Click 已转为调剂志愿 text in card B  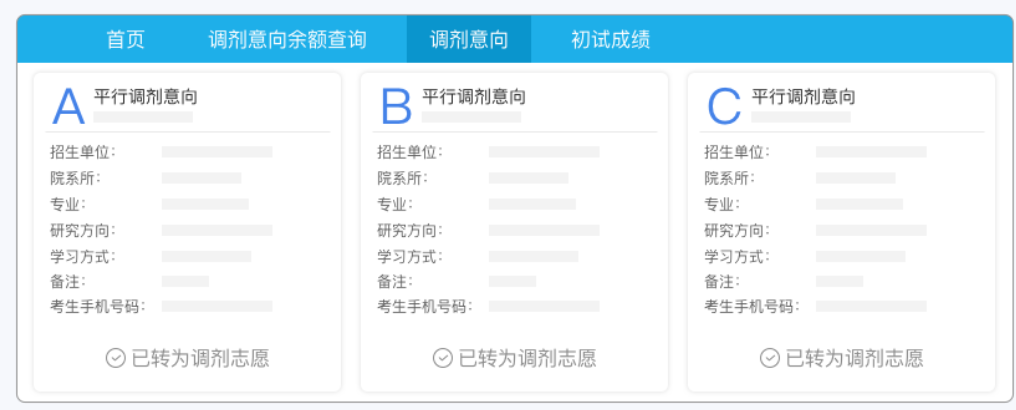click(x=527, y=358)
